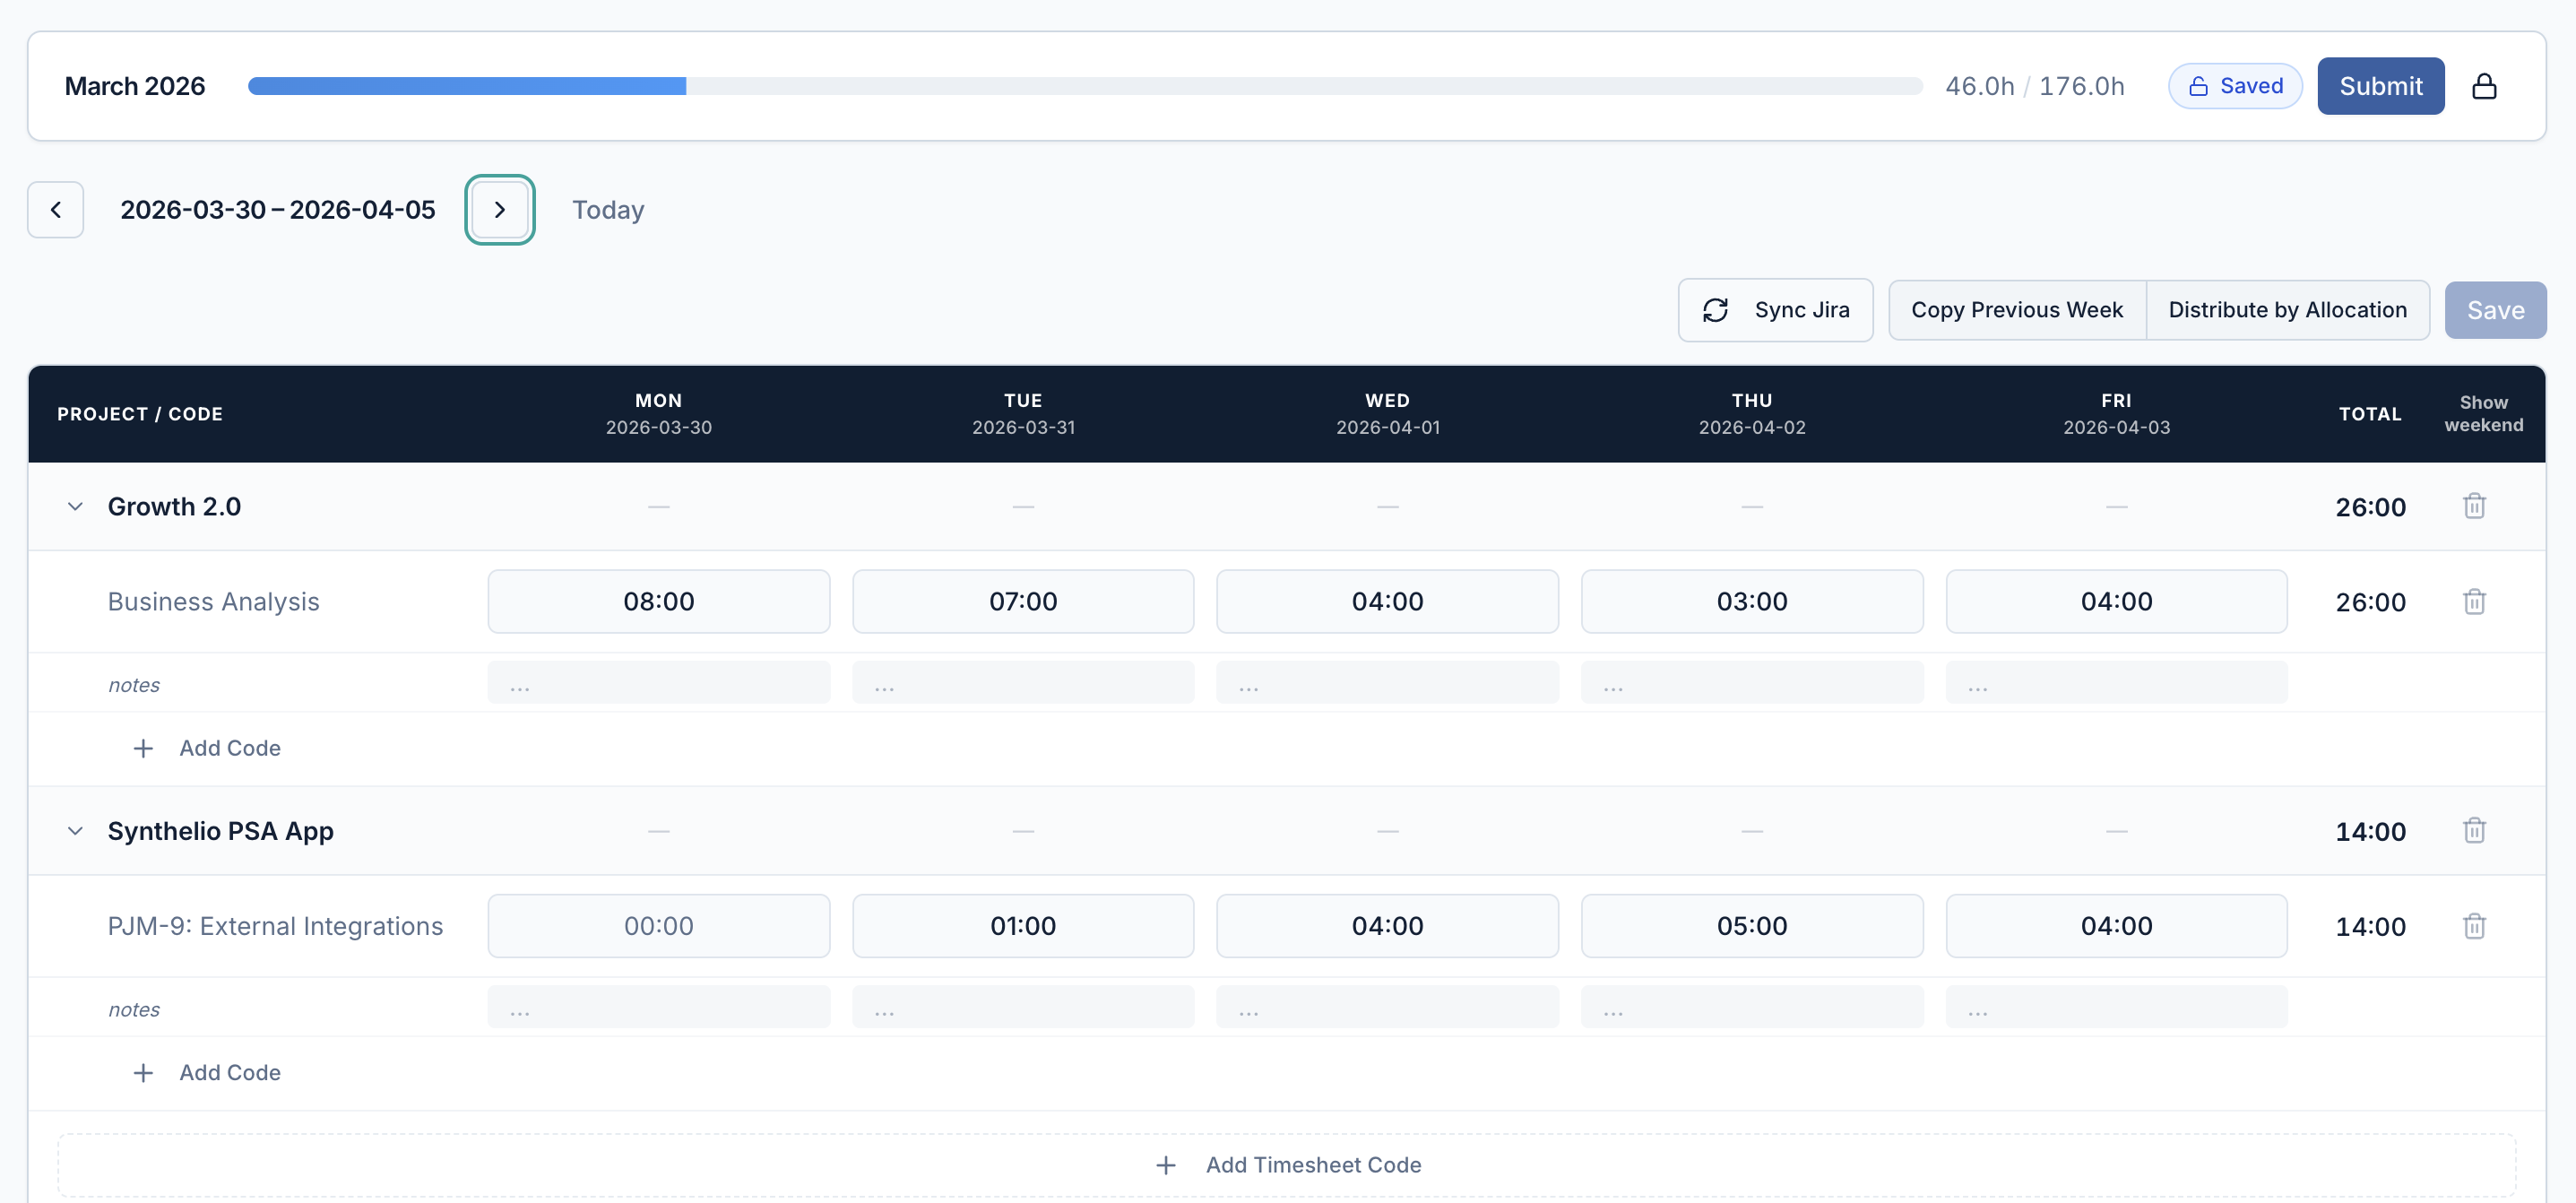Viewport: 2576px width, 1203px height.
Task: Edit Business Analysis Monday hours 08:00
Action: (658, 601)
